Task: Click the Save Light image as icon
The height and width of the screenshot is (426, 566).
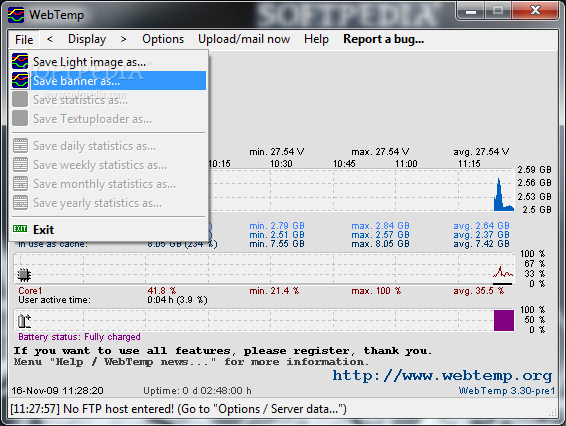Action: pos(20,61)
